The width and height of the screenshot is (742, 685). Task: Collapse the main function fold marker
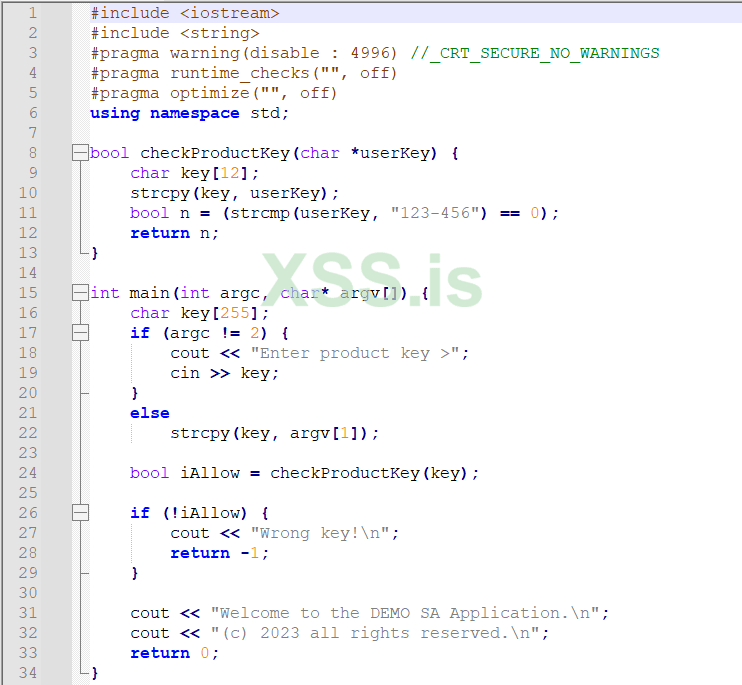(80, 293)
